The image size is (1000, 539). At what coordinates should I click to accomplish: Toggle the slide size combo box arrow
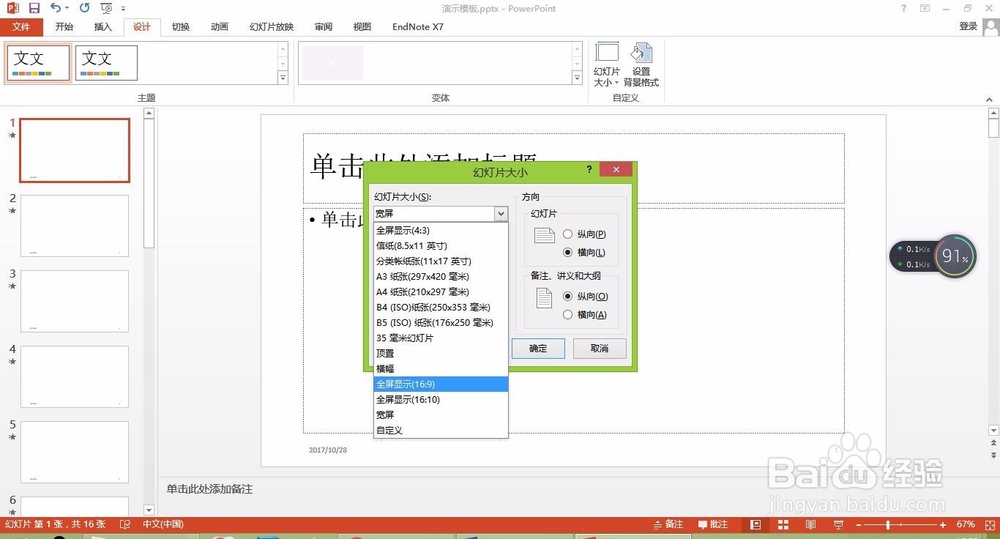coord(501,214)
